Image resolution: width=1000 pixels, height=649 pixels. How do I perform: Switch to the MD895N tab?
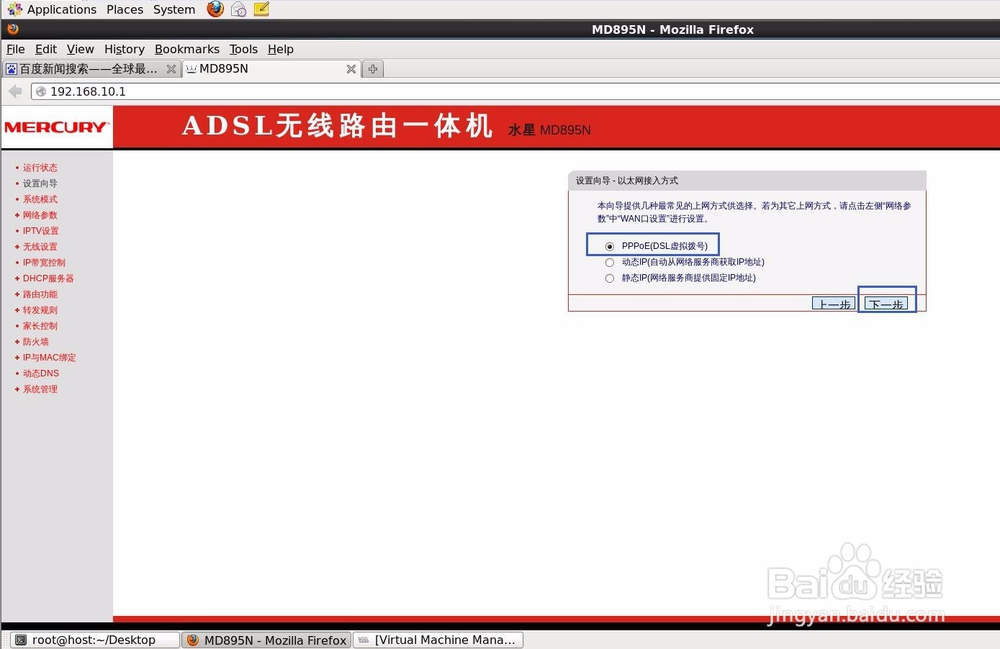click(271, 69)
